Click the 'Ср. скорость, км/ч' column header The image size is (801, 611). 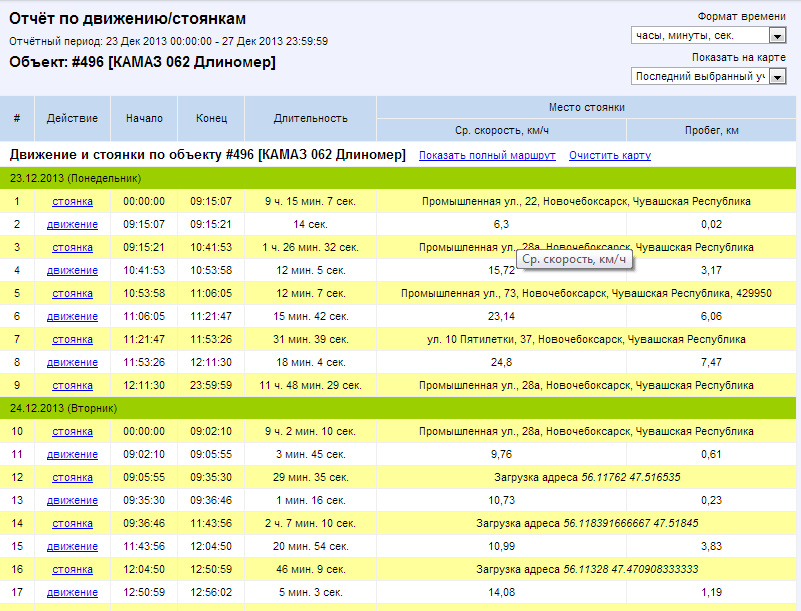[501, 130]
